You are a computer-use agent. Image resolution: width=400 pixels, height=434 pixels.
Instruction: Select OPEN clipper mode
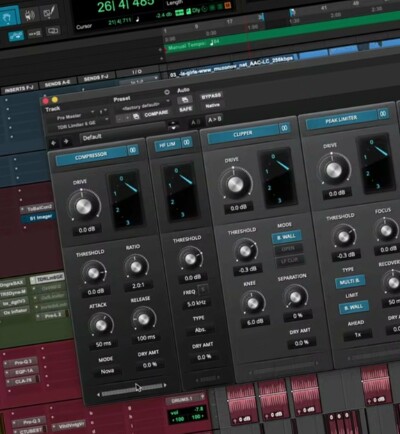point(288,249)
